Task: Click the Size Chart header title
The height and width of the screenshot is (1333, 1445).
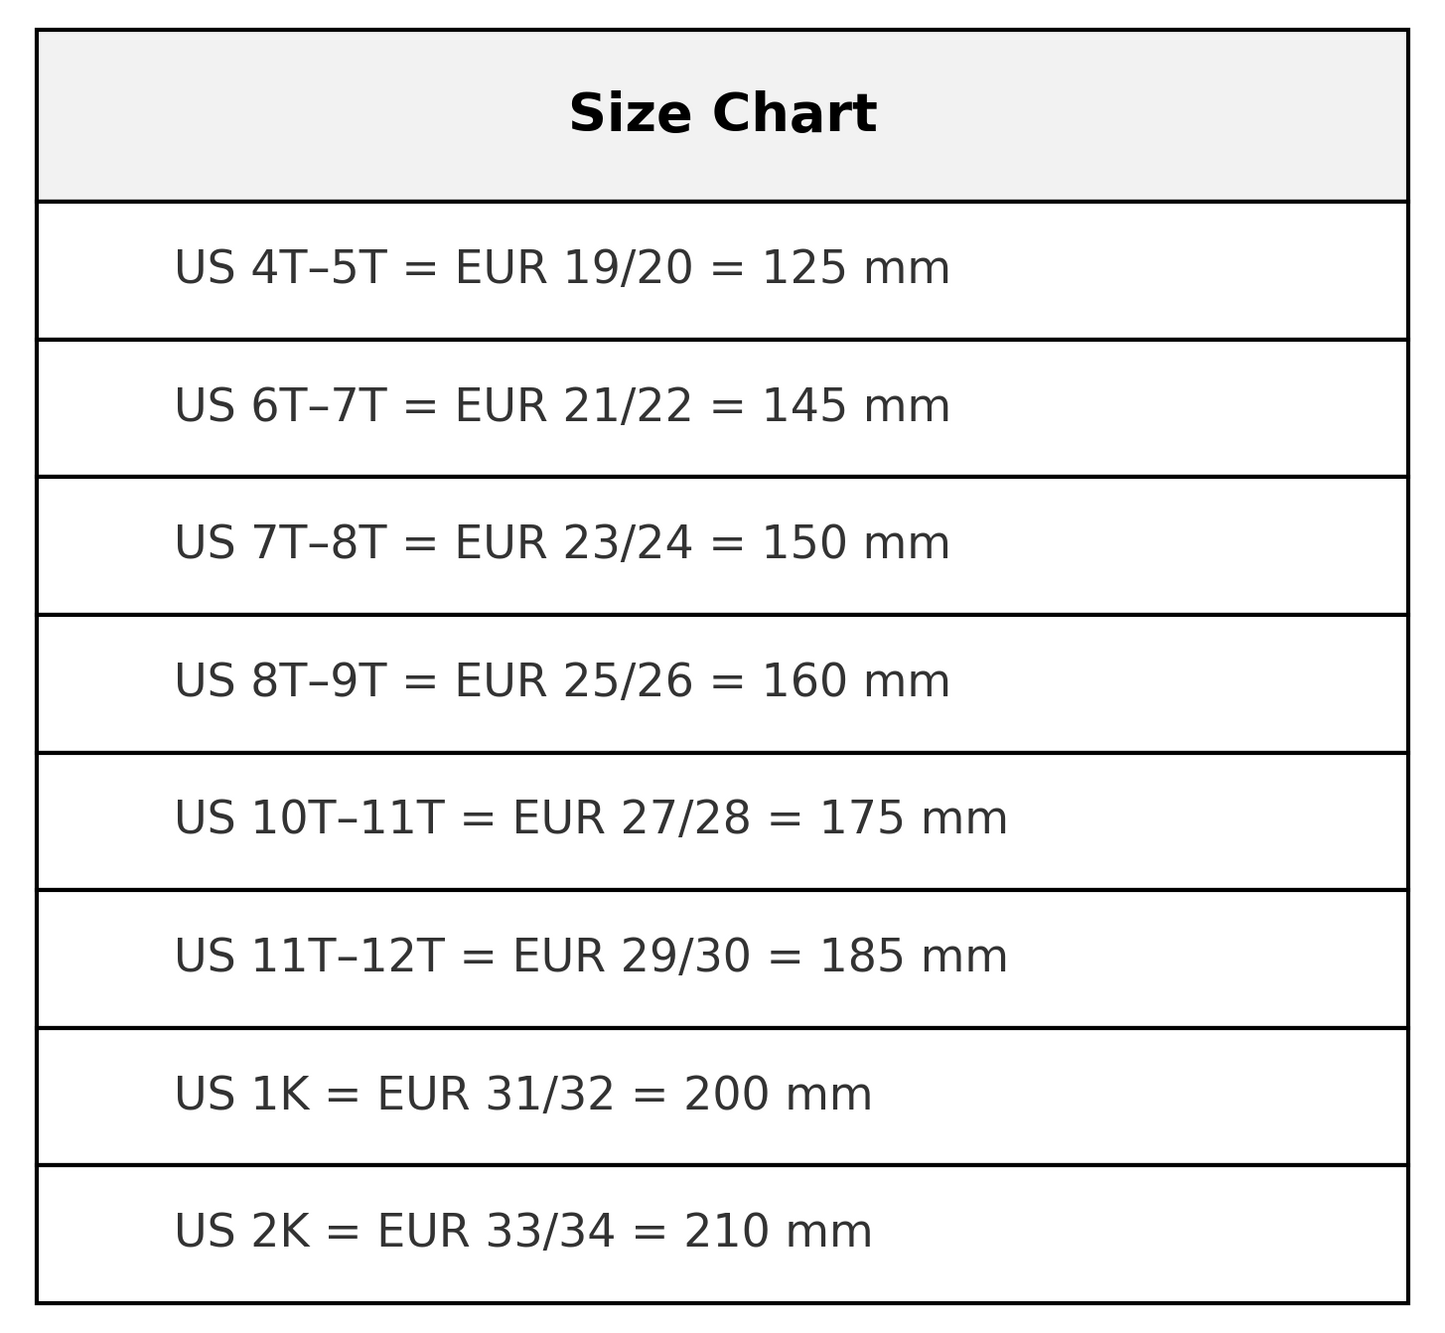Action: (722, 113)
